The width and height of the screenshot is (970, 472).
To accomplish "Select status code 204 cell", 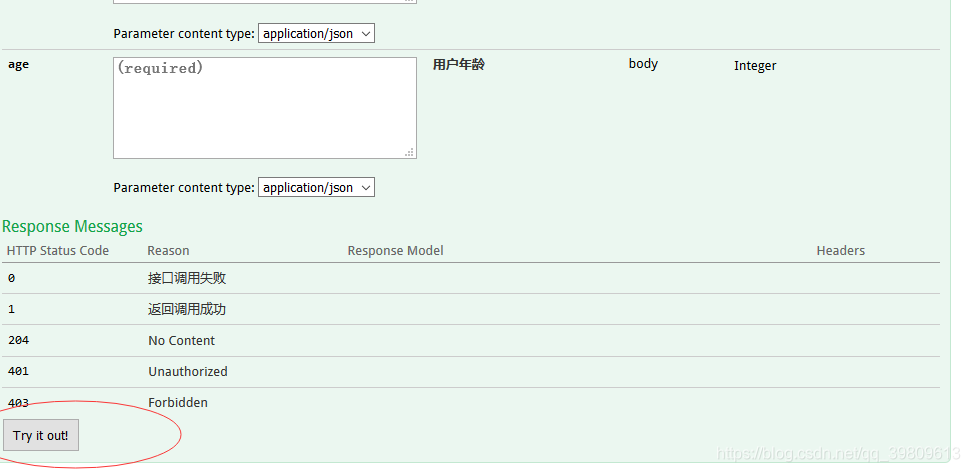I will coord(19,340).
